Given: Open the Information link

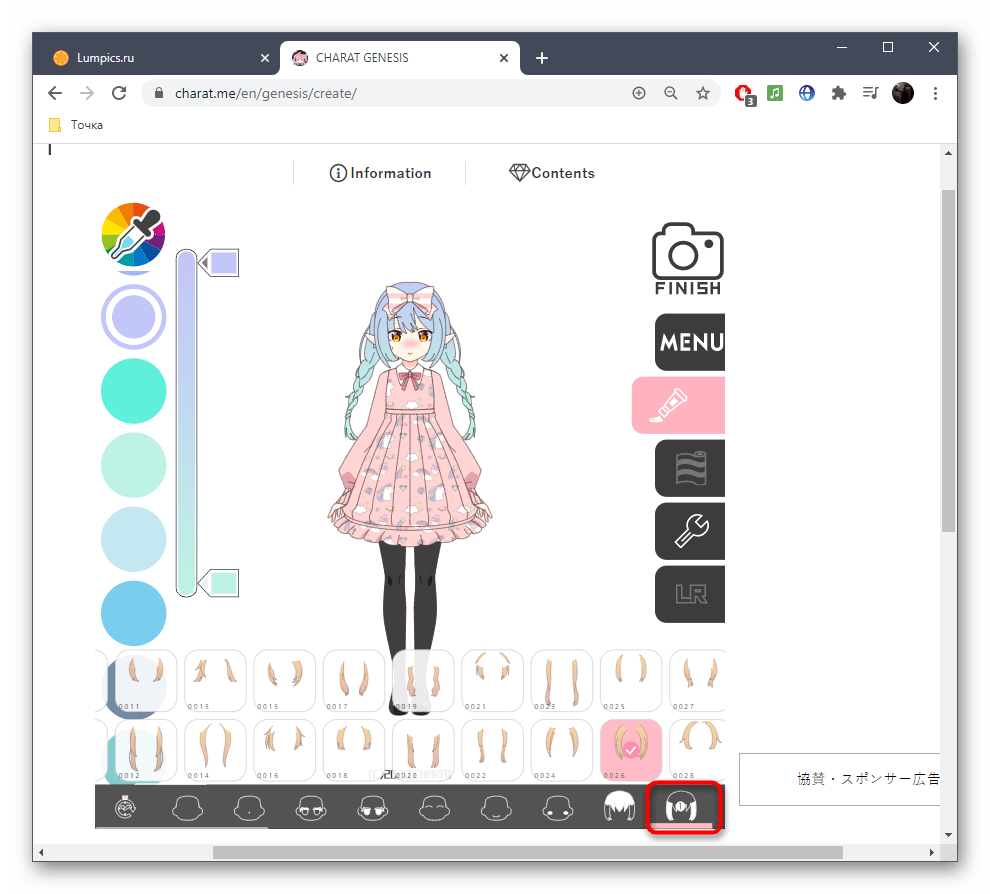Looking at the screenshot, I should click(x=380, y=173).
